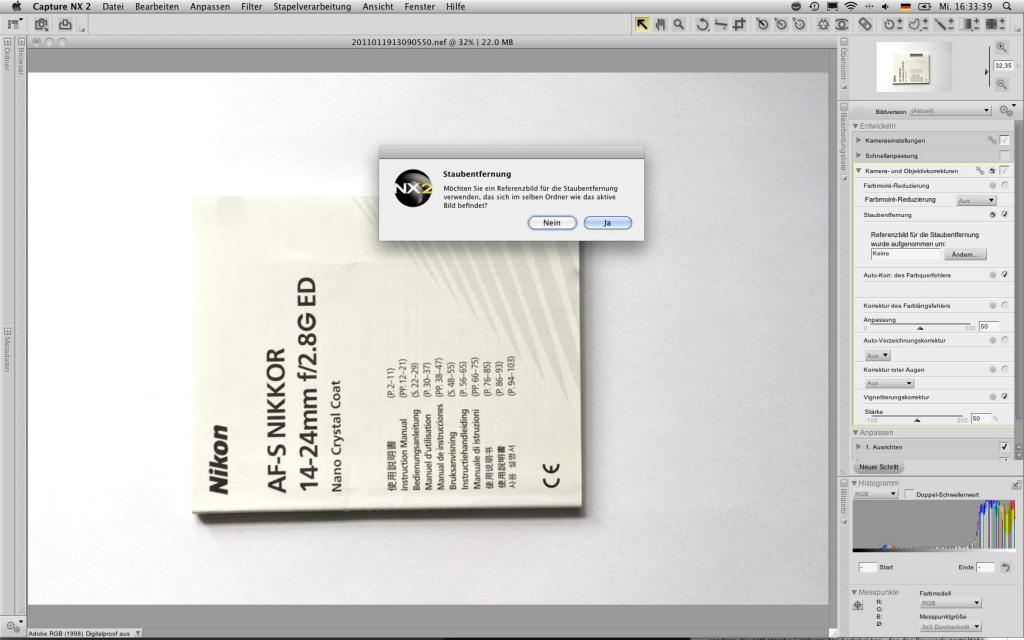1024x640 pixels.
Task: Click the Übersicht zoom slider
Action: tap(988, 67)
